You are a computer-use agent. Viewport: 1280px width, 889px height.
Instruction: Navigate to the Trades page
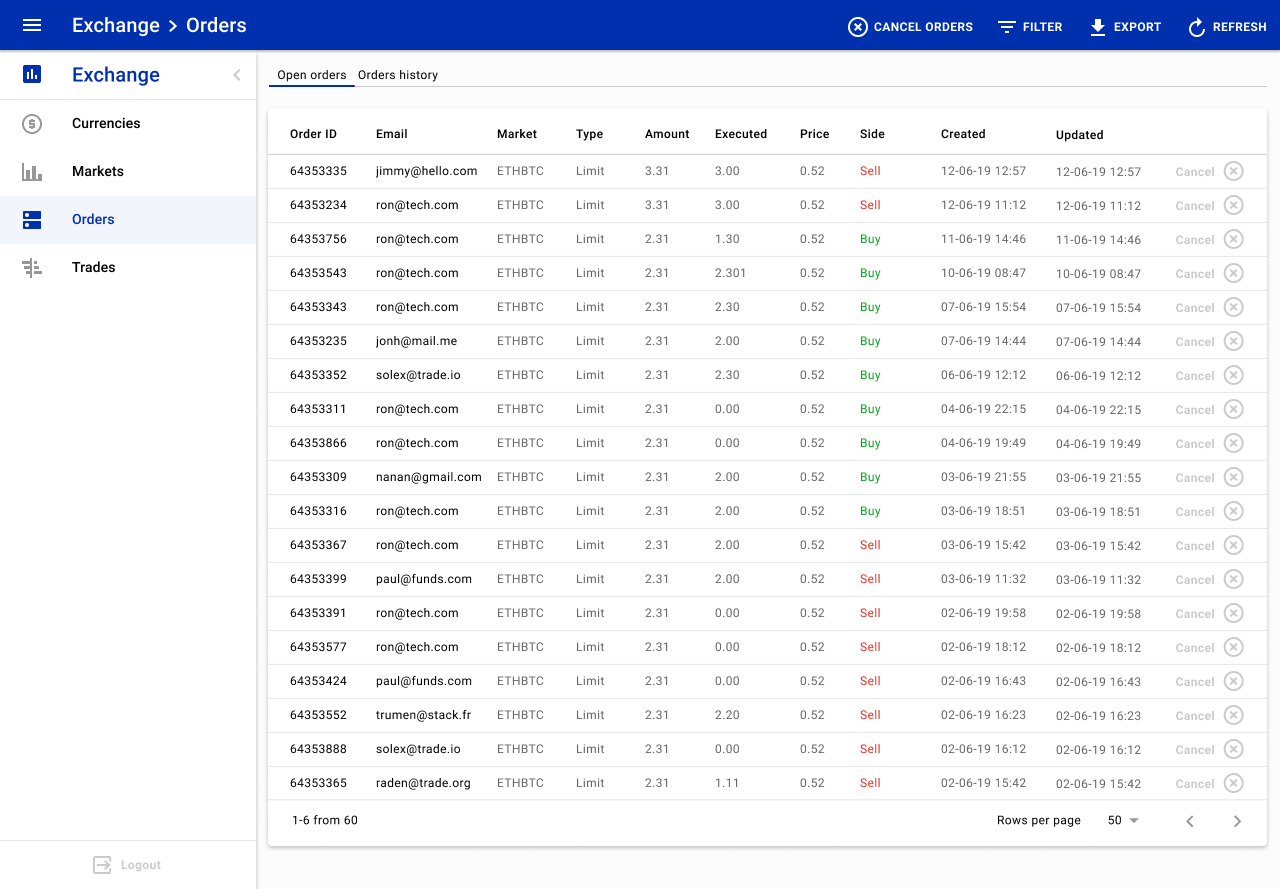click(x=128, y=268)
